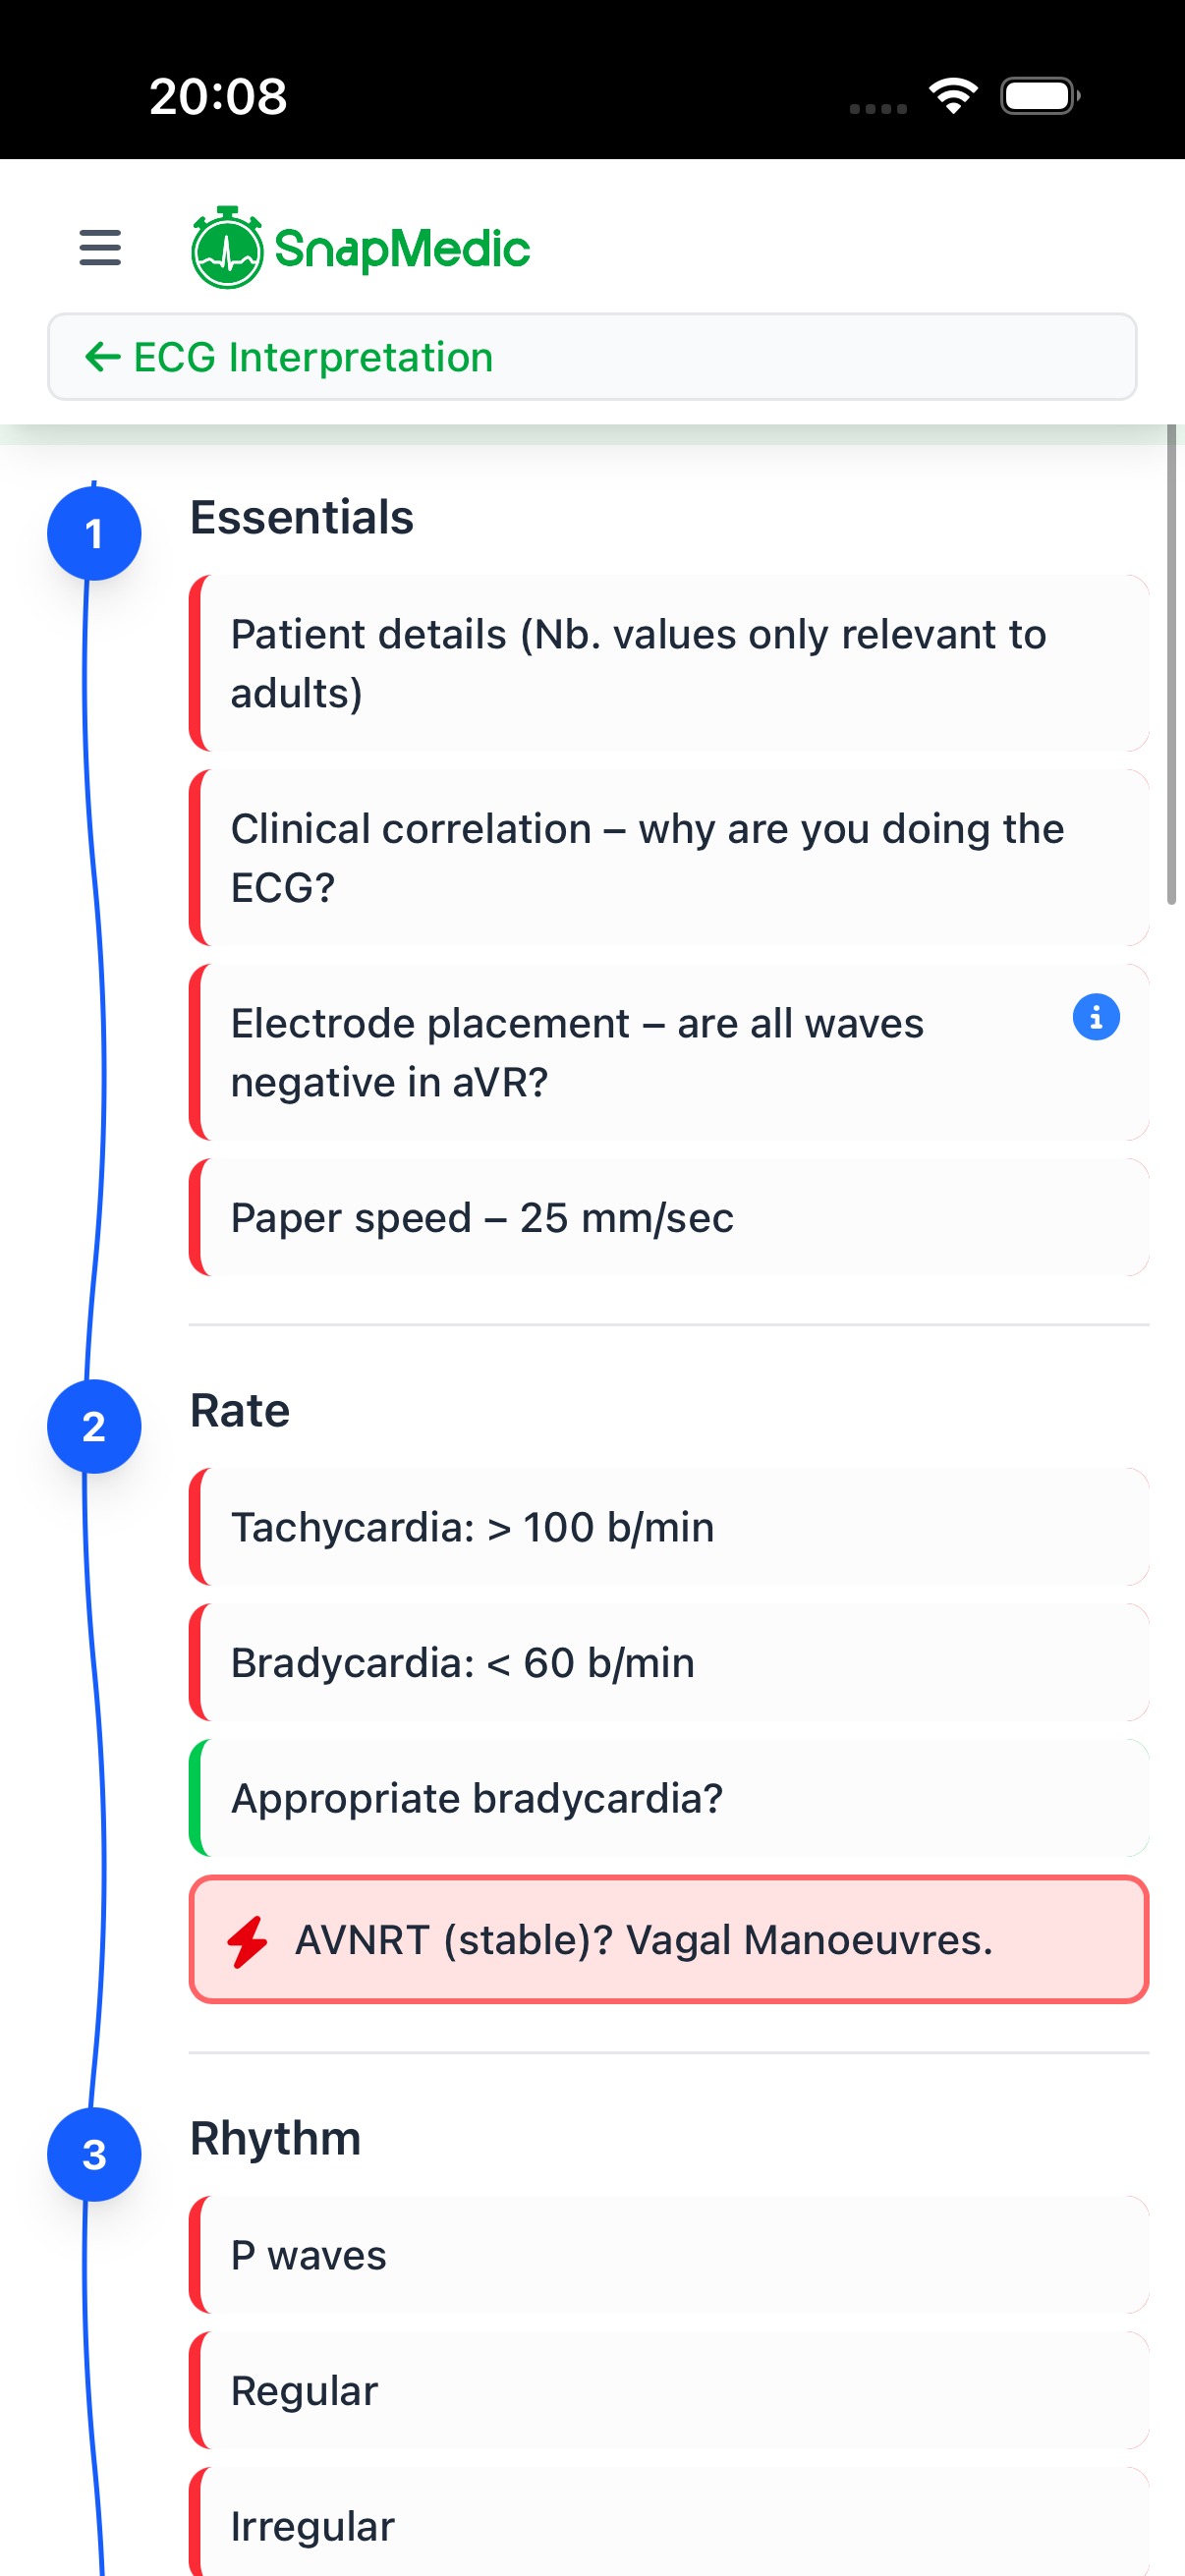Click the vertical scrollbar thumb
This screenshot has height=2576, width=1185.
point(1171,664)
